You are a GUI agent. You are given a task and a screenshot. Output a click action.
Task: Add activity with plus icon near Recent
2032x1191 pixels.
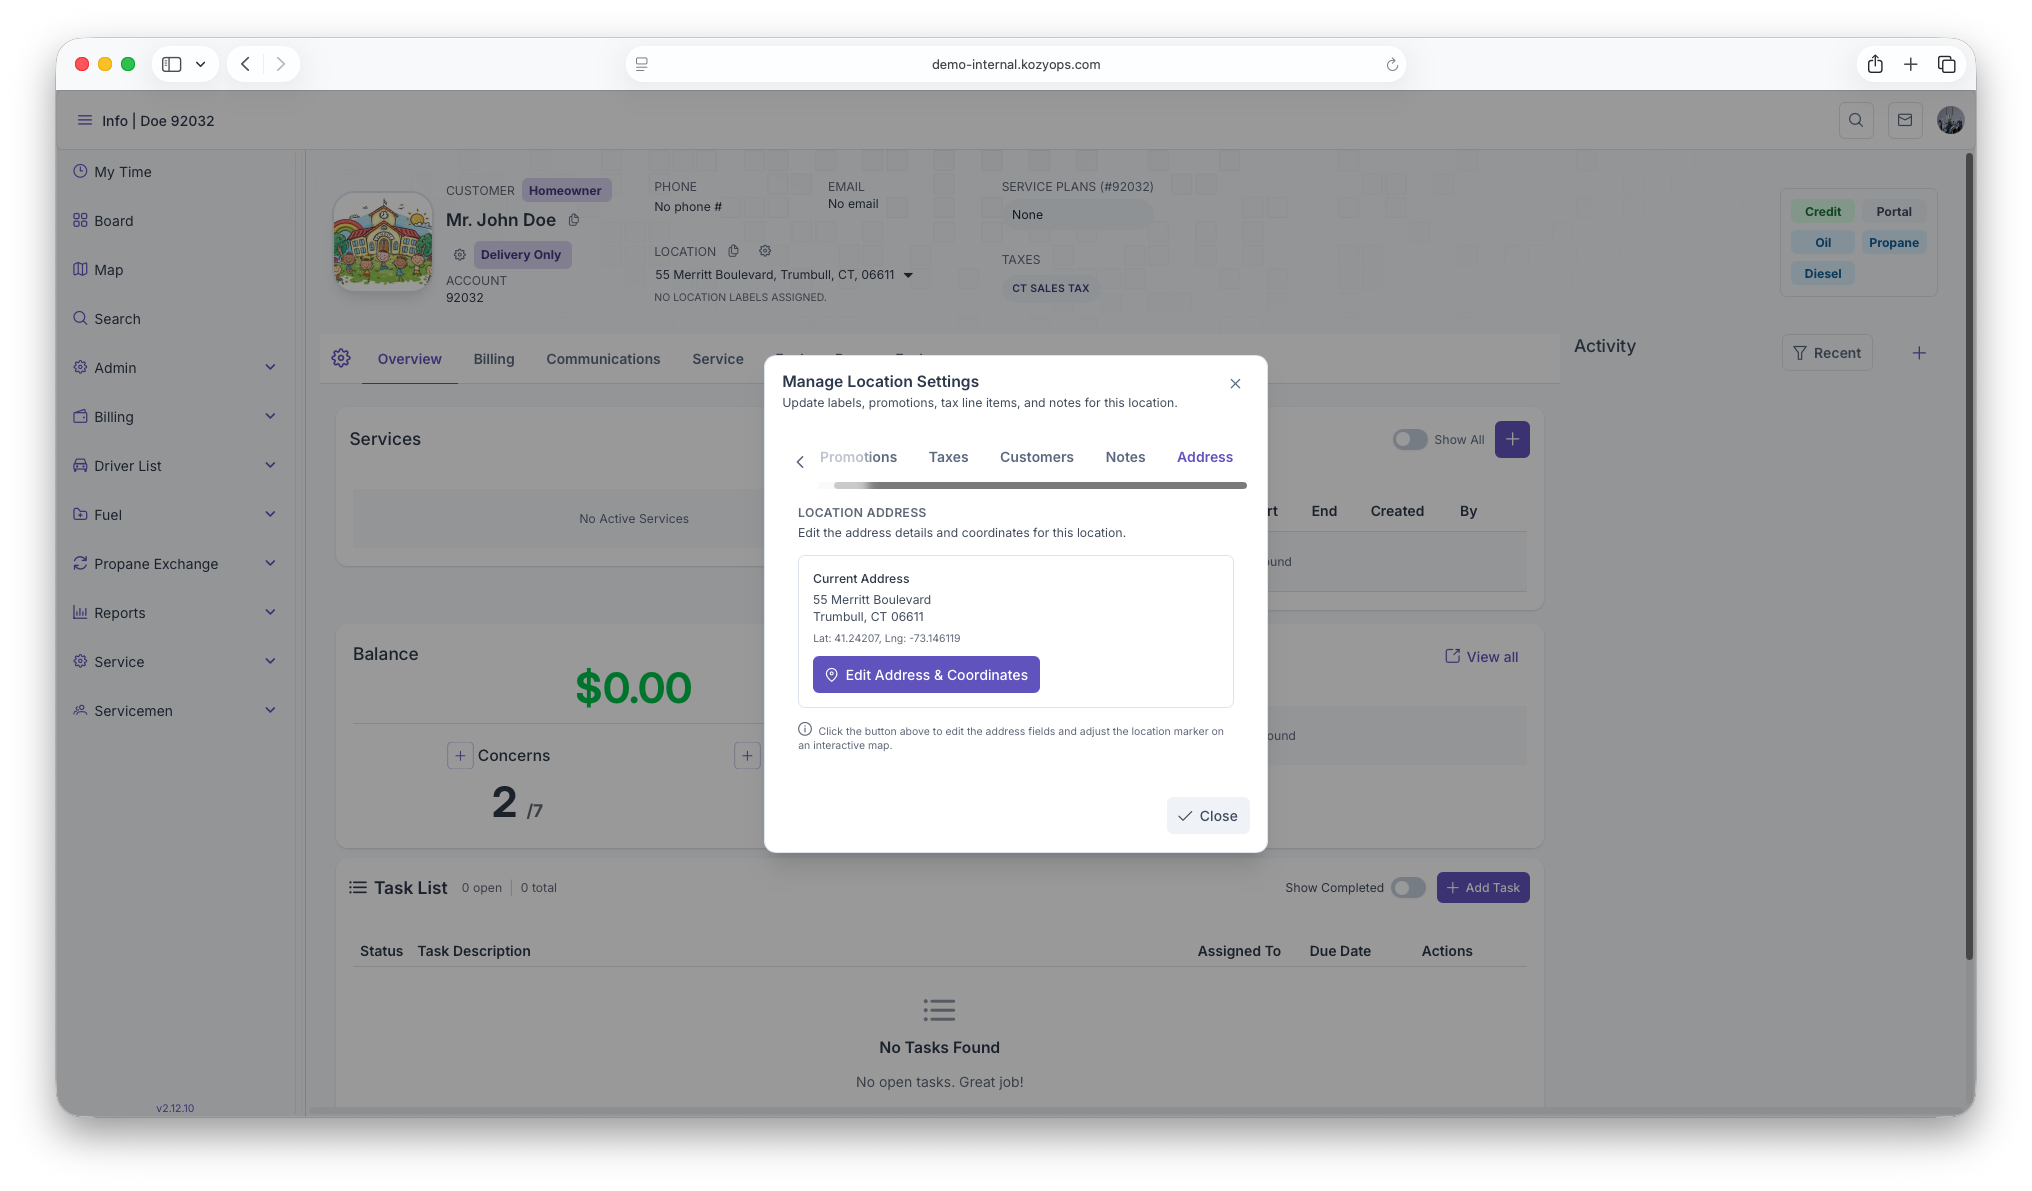(x=1919, y=353)
